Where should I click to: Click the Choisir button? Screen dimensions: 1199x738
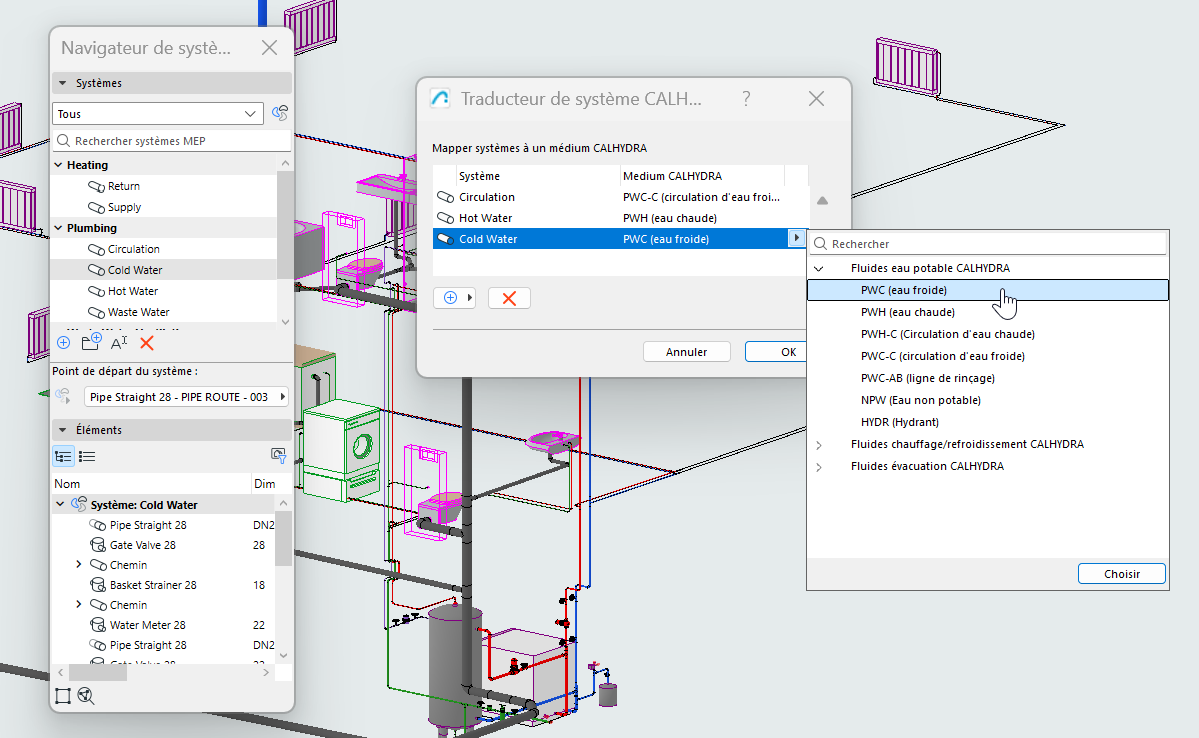tap(1121, 574)
